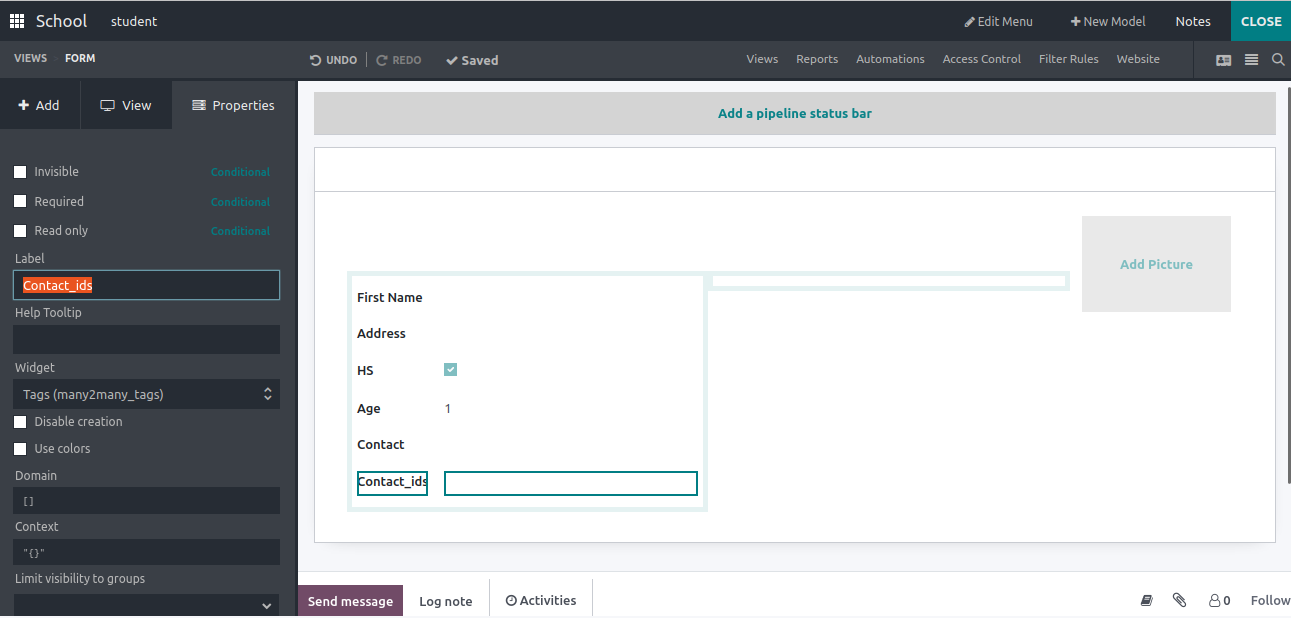This screenshot has height=618, width=1291.
Task: Tick the Required checkbox
Action: pos(20,201)
